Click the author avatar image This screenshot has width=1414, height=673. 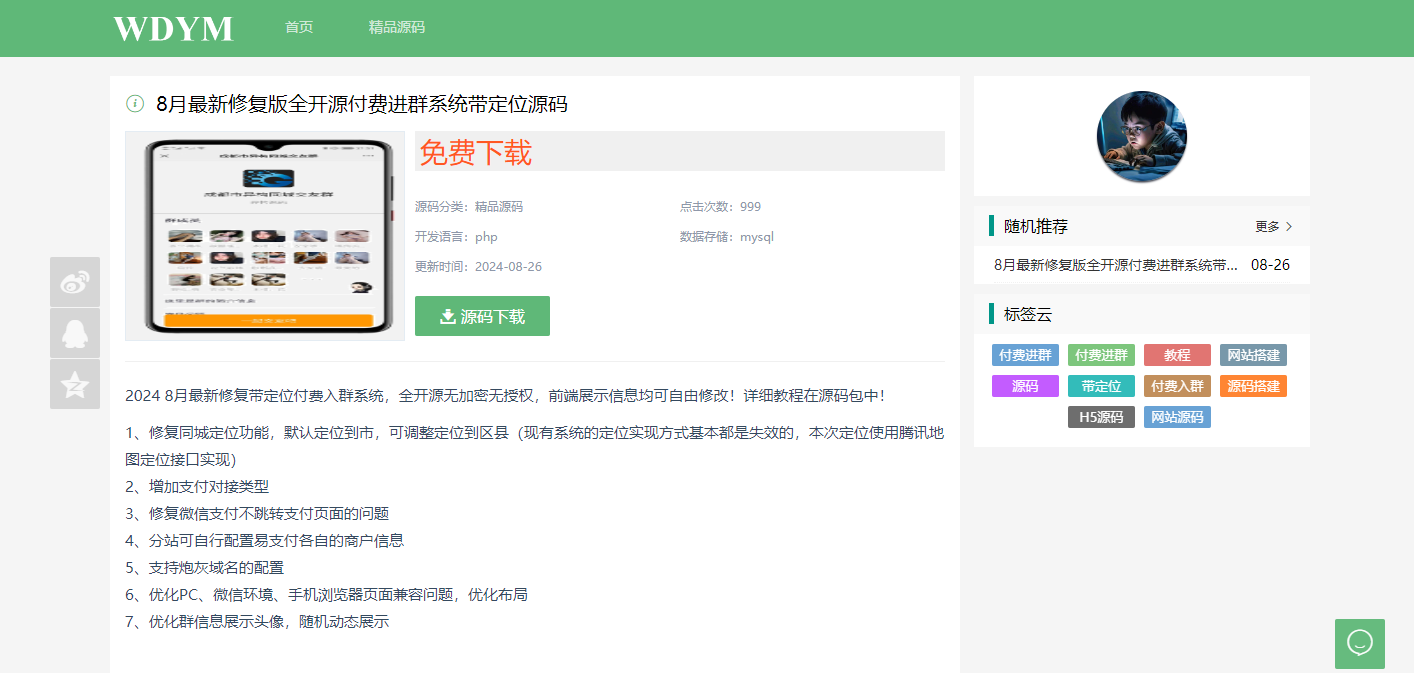click(1140, 136)
